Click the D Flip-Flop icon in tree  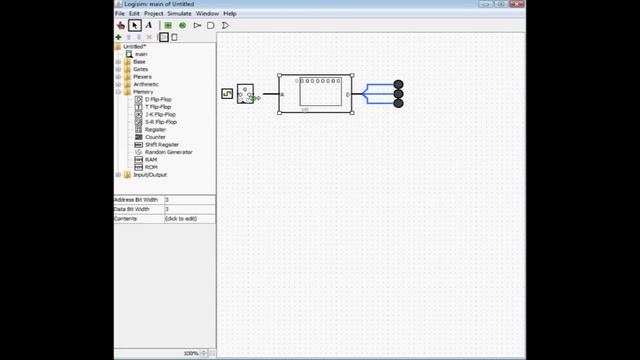pos(138,99)
